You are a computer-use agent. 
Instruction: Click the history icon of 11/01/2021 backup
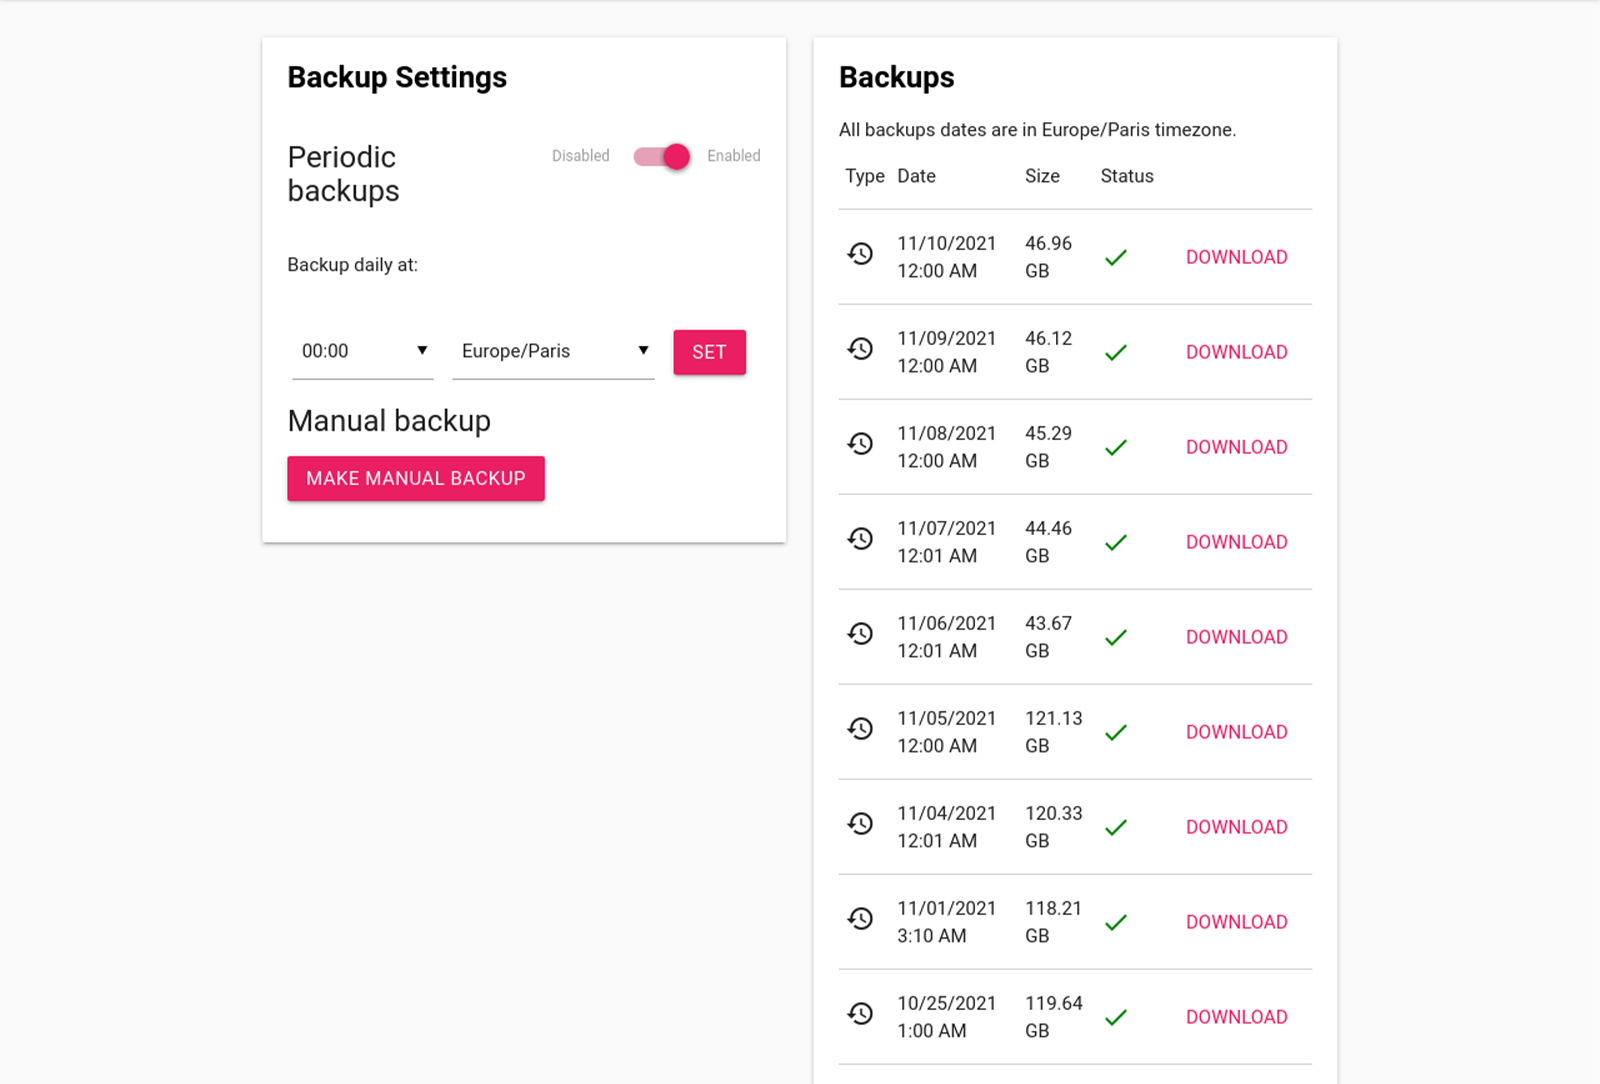[860, 919]
